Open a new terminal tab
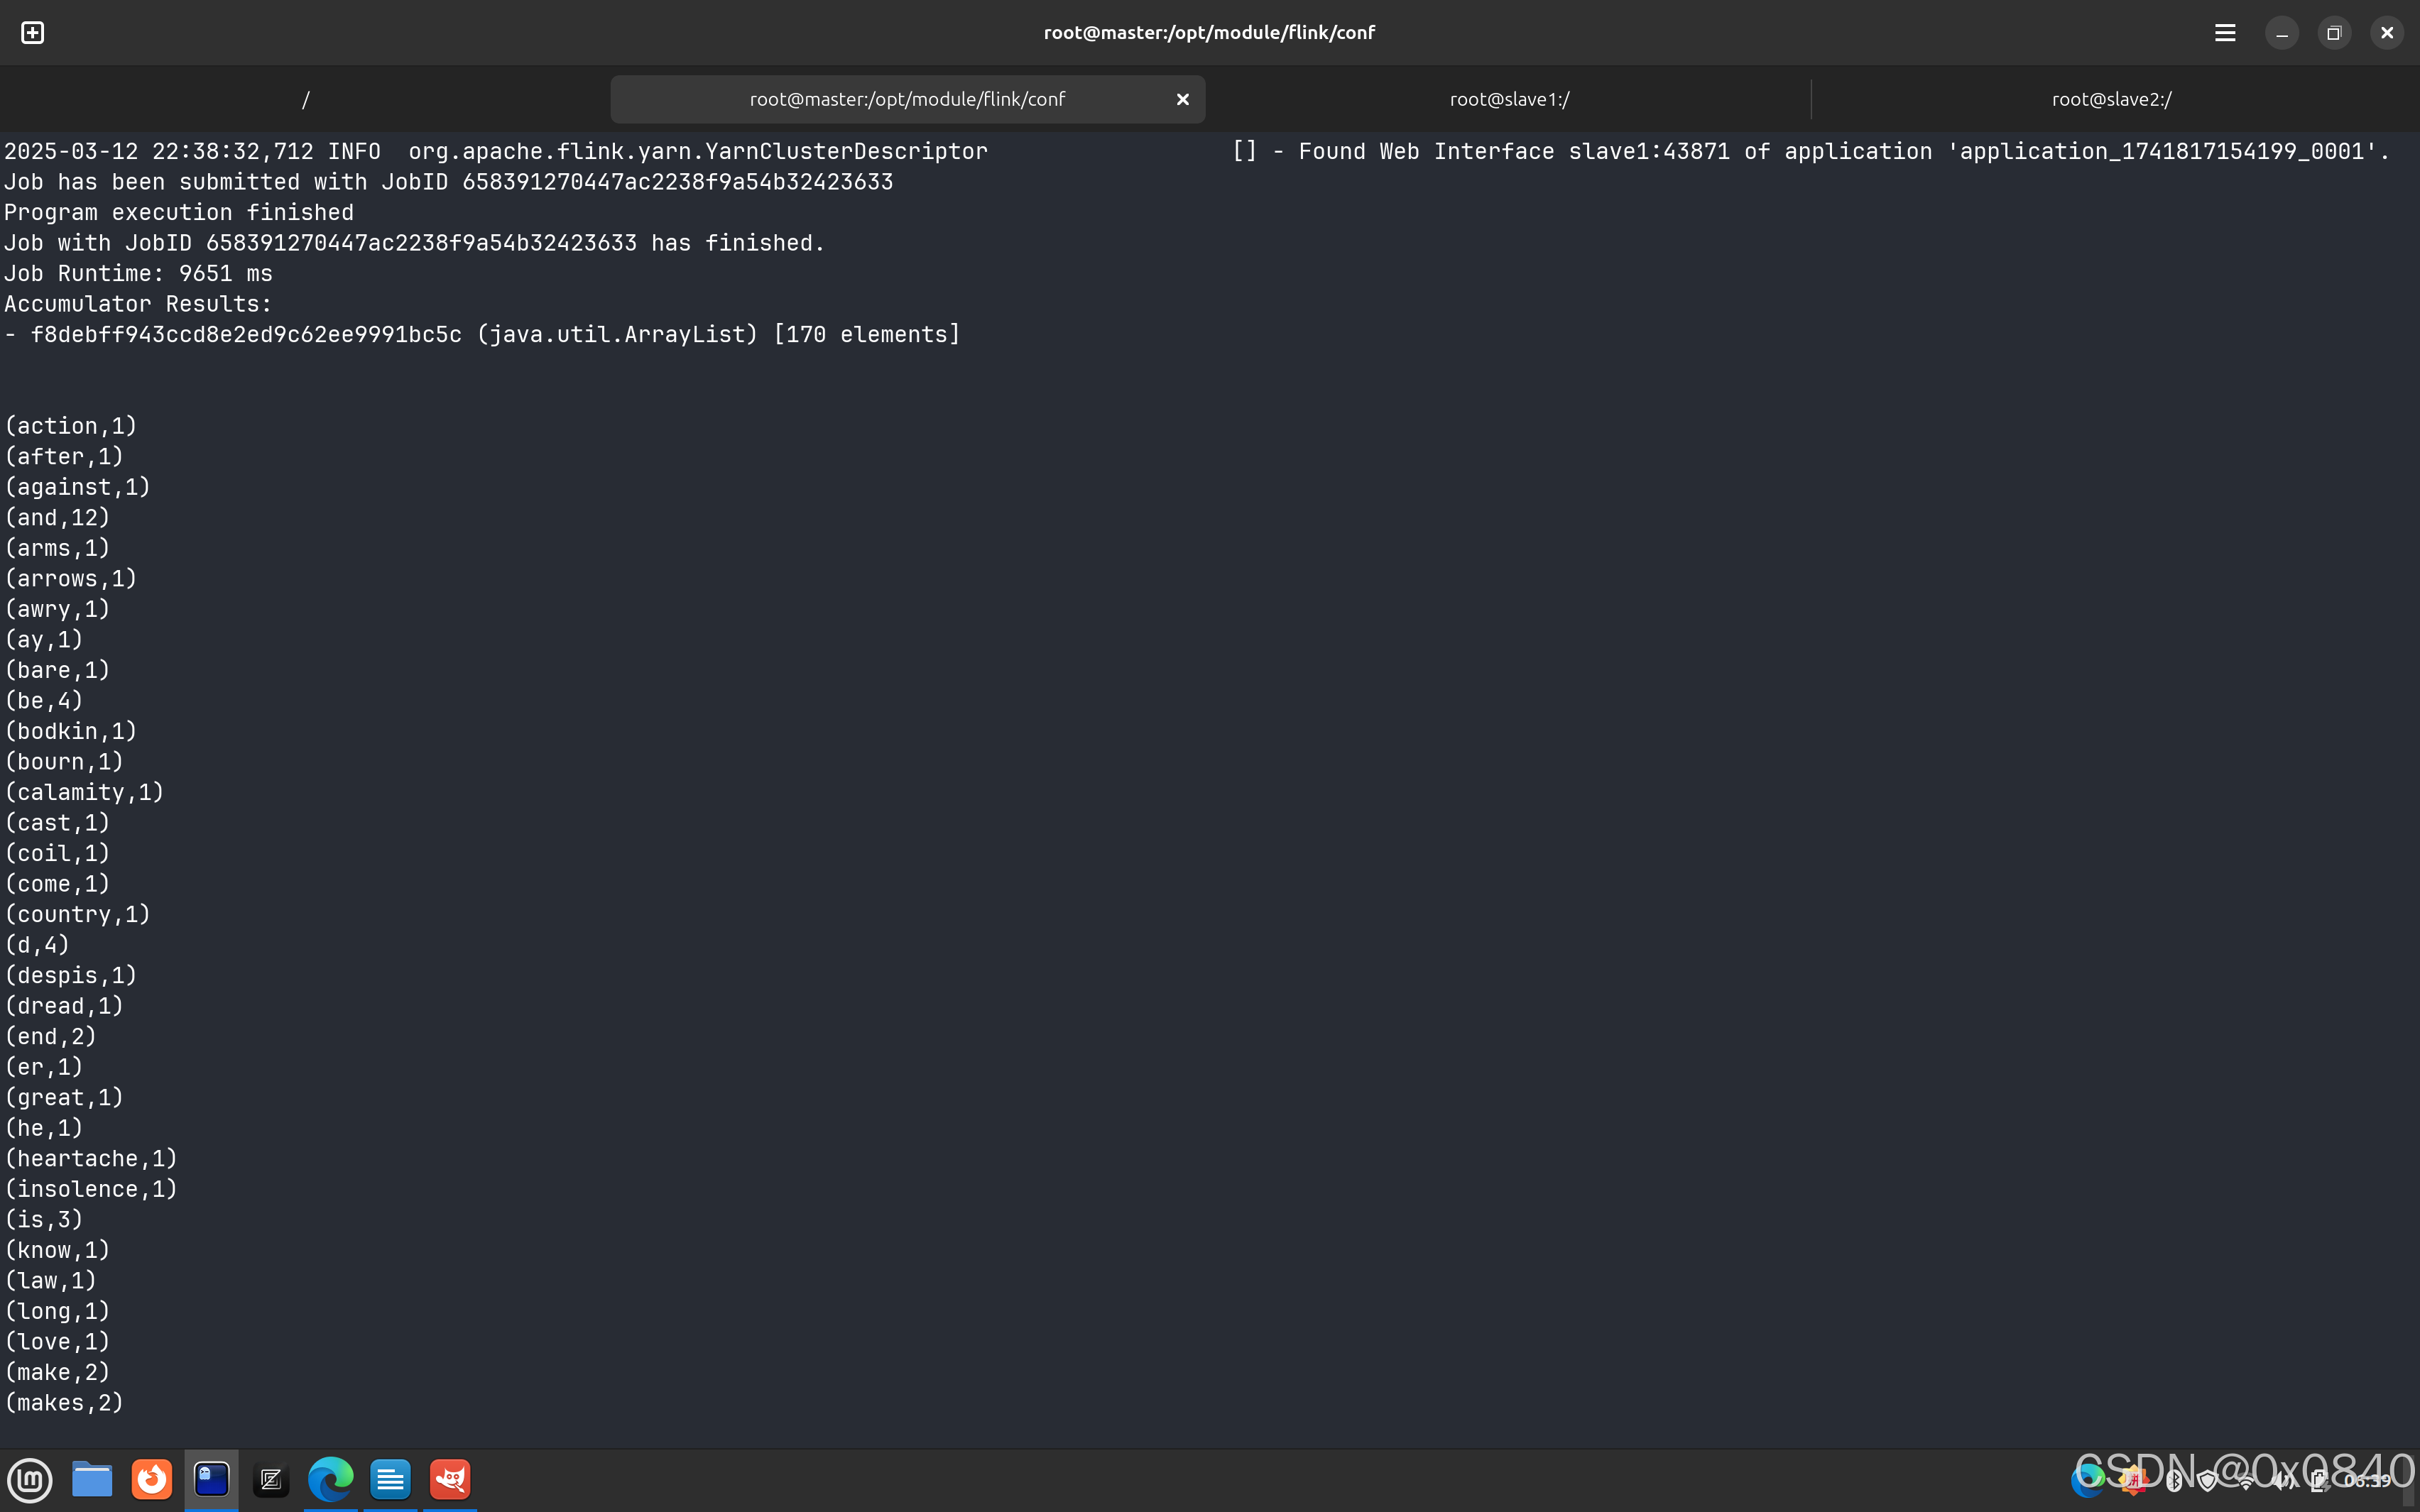Image resolution: width=2420 pixels, height=1512 pixels. (x=32, y=33)
